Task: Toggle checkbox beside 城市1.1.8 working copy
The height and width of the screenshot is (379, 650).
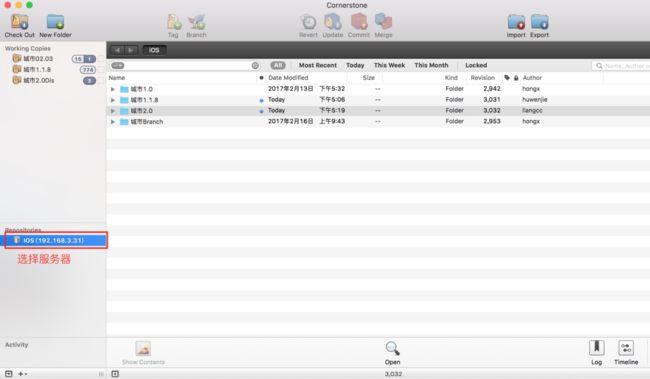Action: [101, 70]
